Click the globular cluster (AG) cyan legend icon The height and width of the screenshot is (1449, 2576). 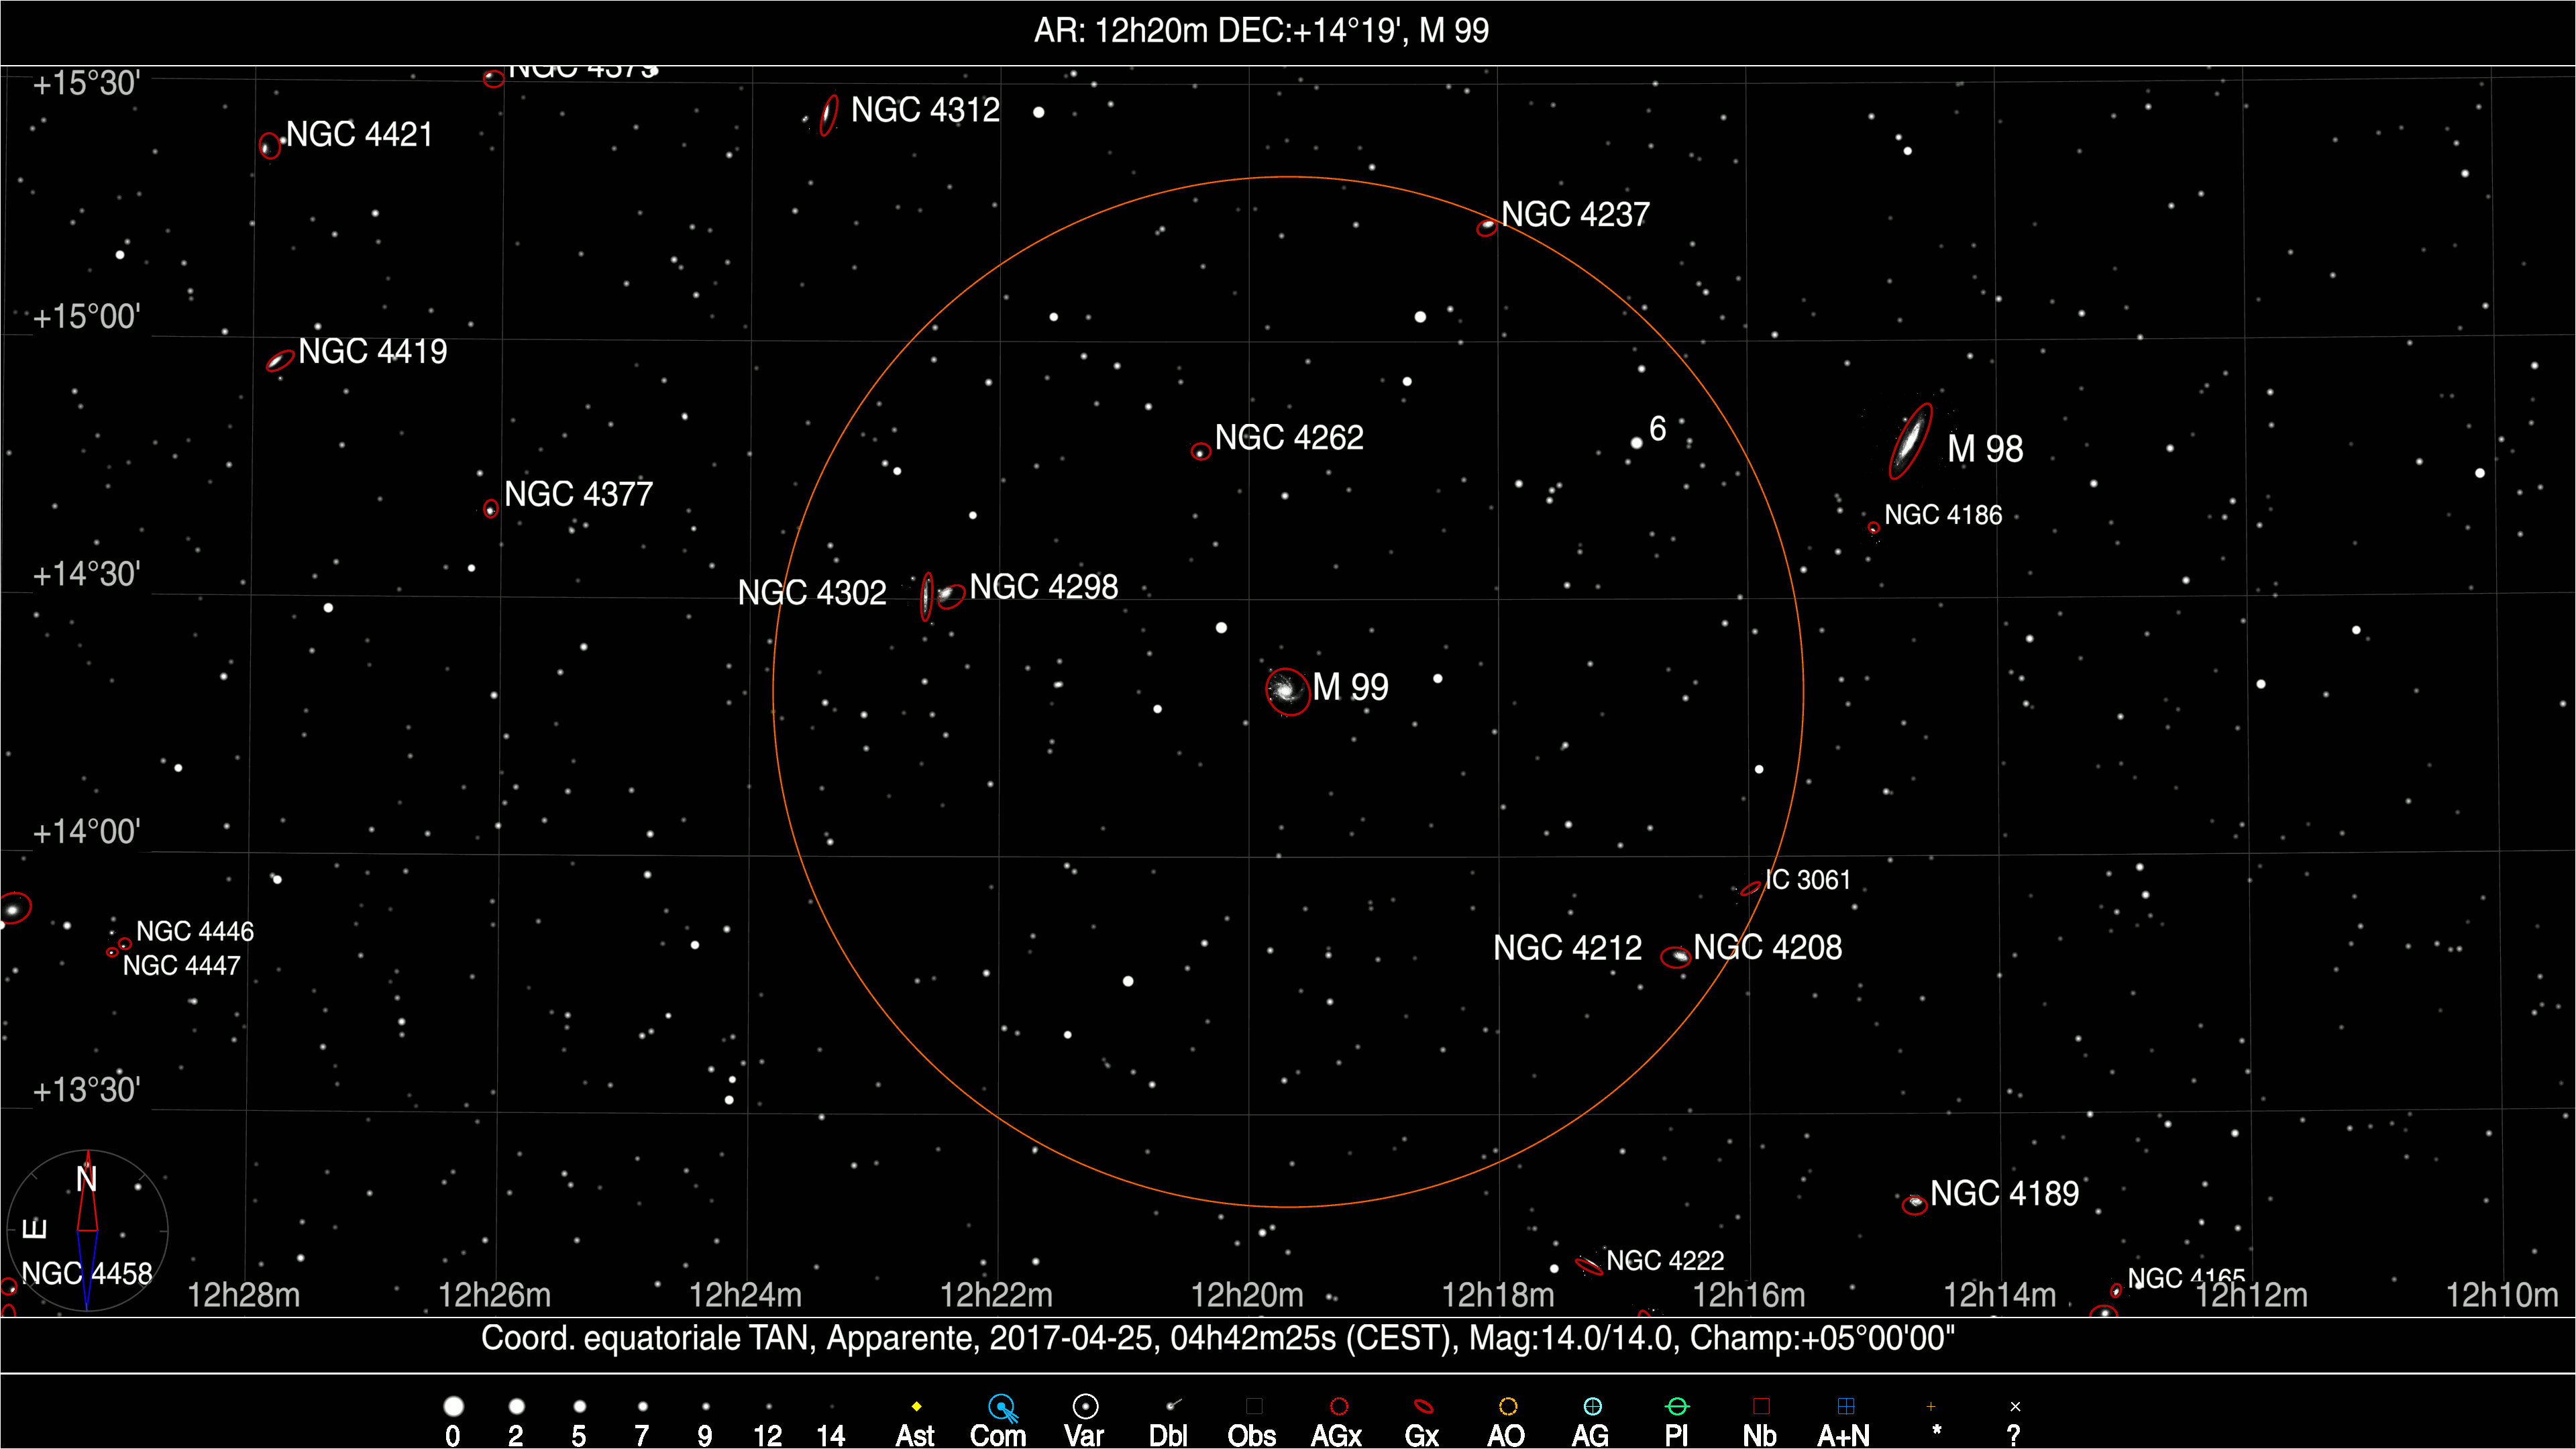tap(1592, 1407)
